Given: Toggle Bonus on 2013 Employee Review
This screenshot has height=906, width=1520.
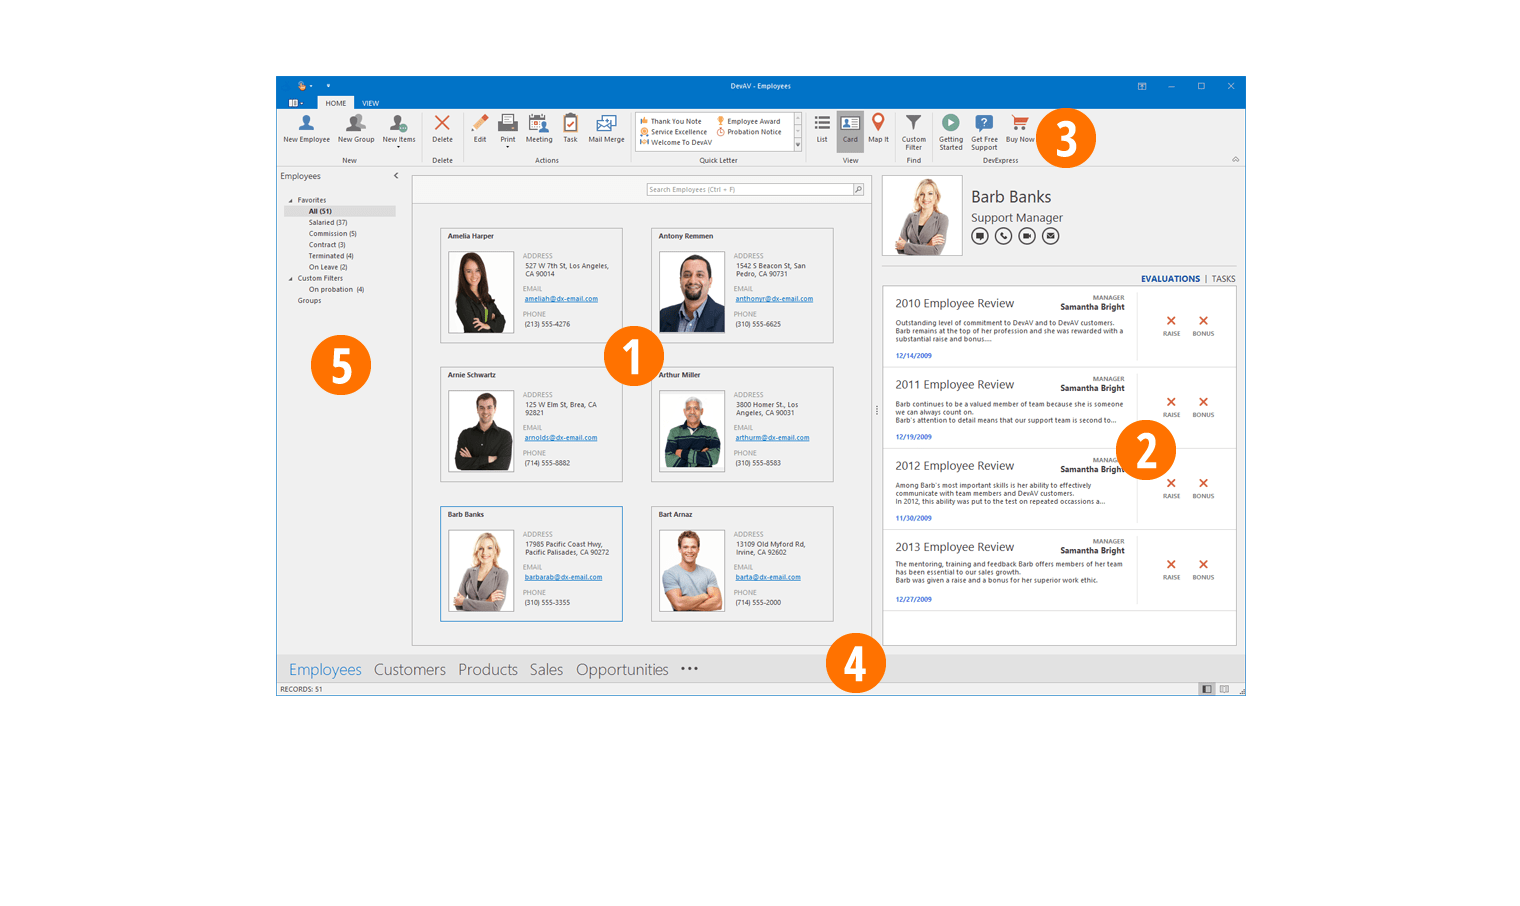Looking at the screenshot, I should pyautogui.click(x=1203, y=565).
